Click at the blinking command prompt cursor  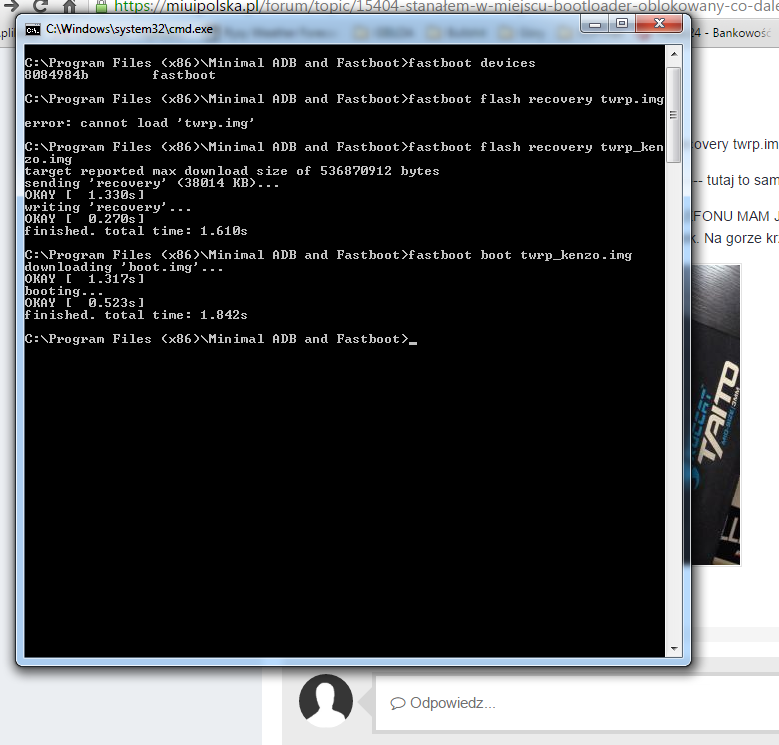click(x=412, y=340)
